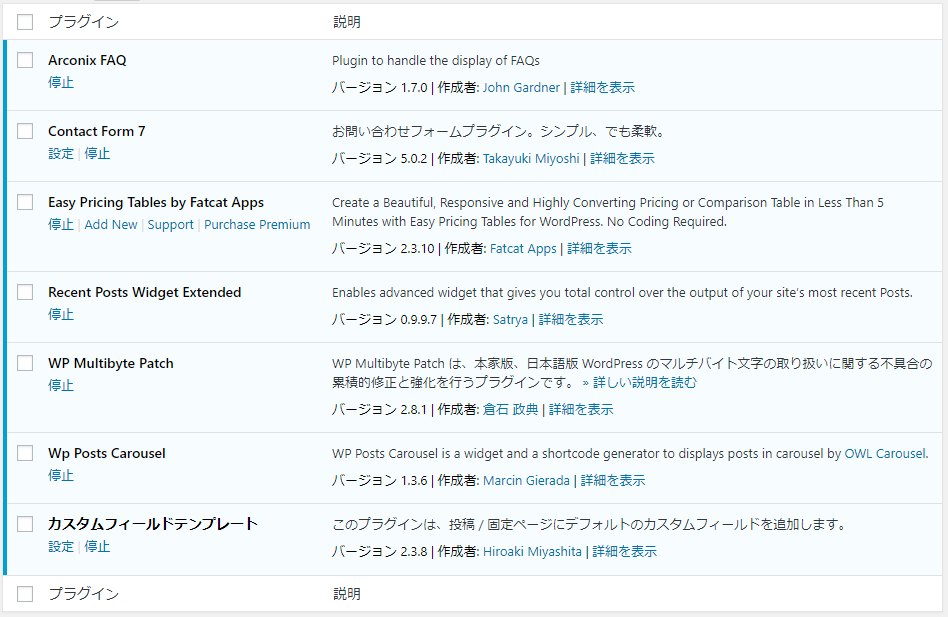Visit author Marcin Gierada's link
The height and width of the screenshot is (617, 948).
526,480
